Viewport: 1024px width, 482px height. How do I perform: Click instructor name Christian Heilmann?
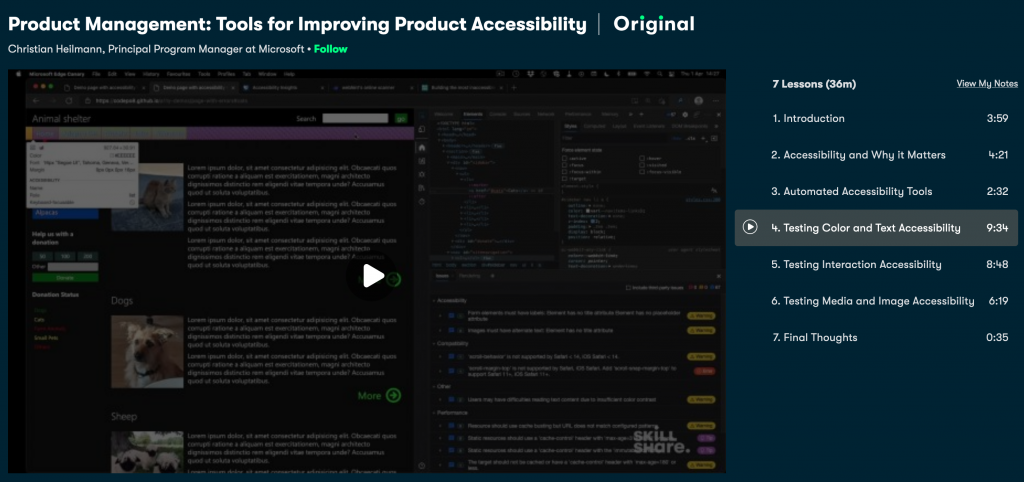[57, 49]
